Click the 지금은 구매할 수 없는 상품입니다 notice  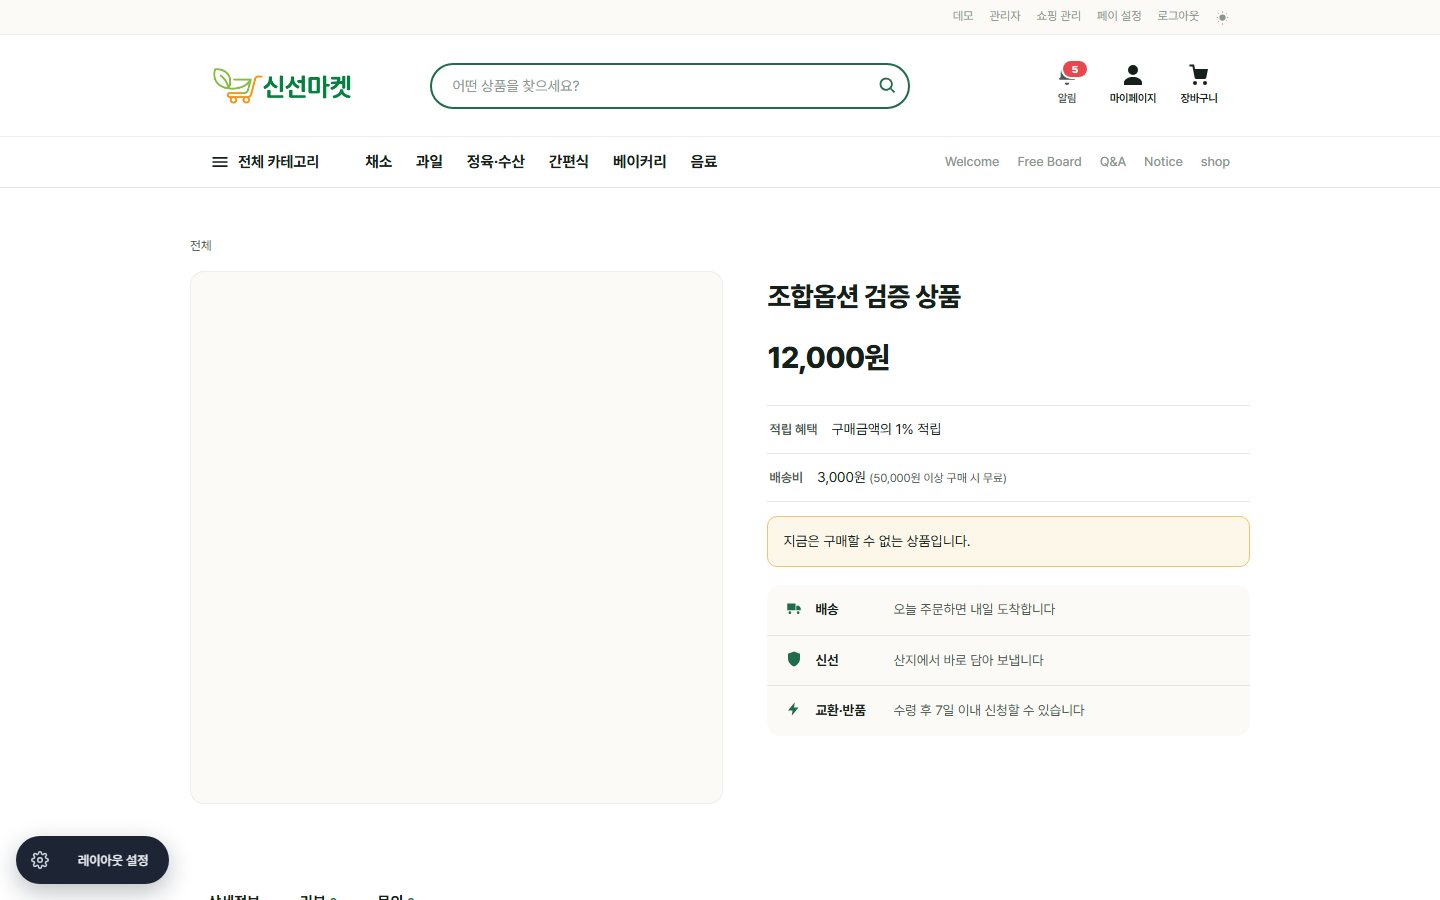(x=1008, y=541)
